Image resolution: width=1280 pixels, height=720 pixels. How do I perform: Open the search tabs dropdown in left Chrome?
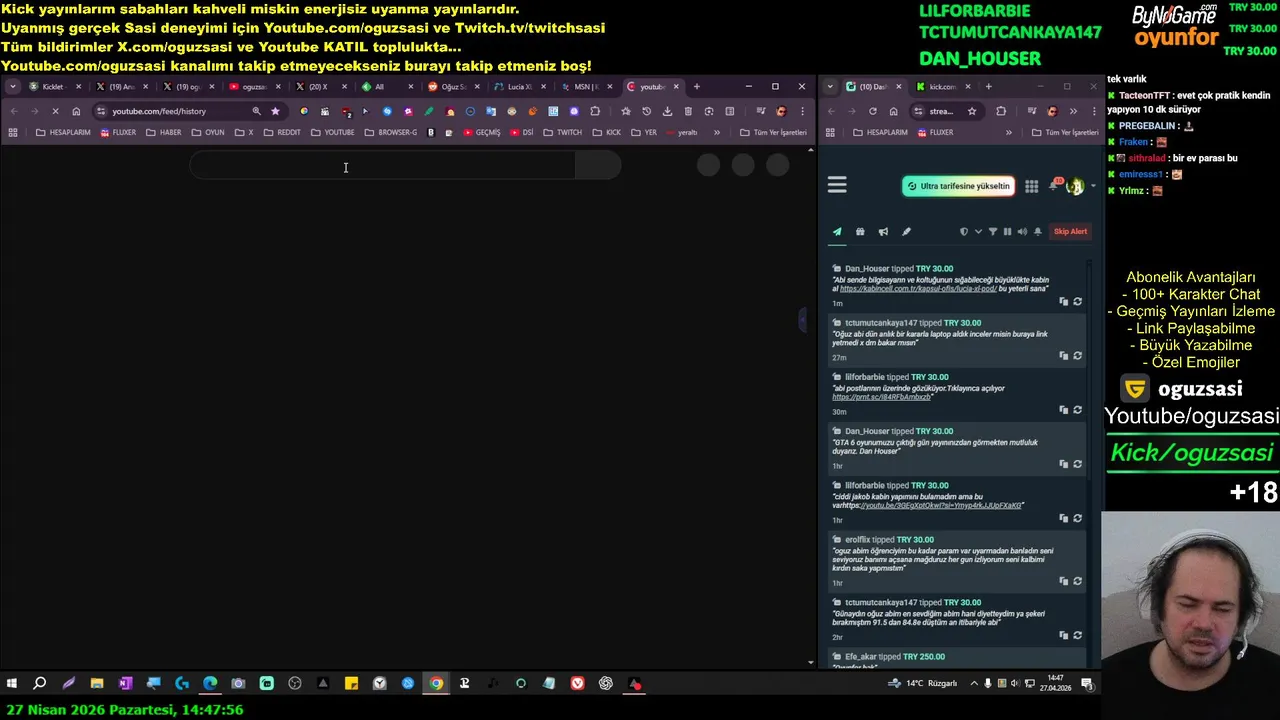(12, 87)
